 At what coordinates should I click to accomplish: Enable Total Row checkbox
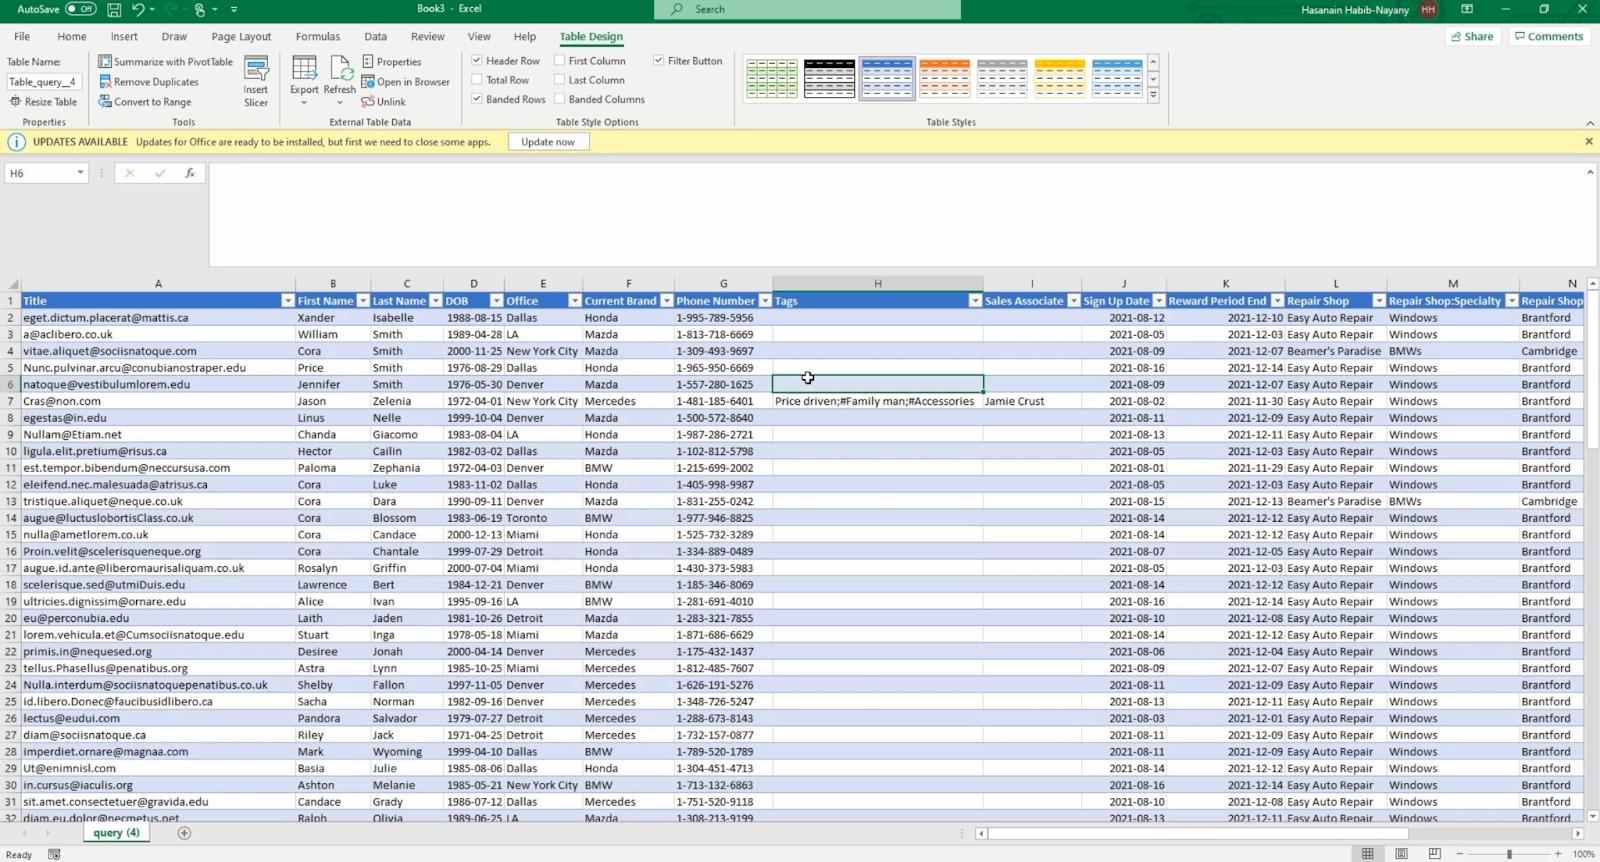pos(477,80)
